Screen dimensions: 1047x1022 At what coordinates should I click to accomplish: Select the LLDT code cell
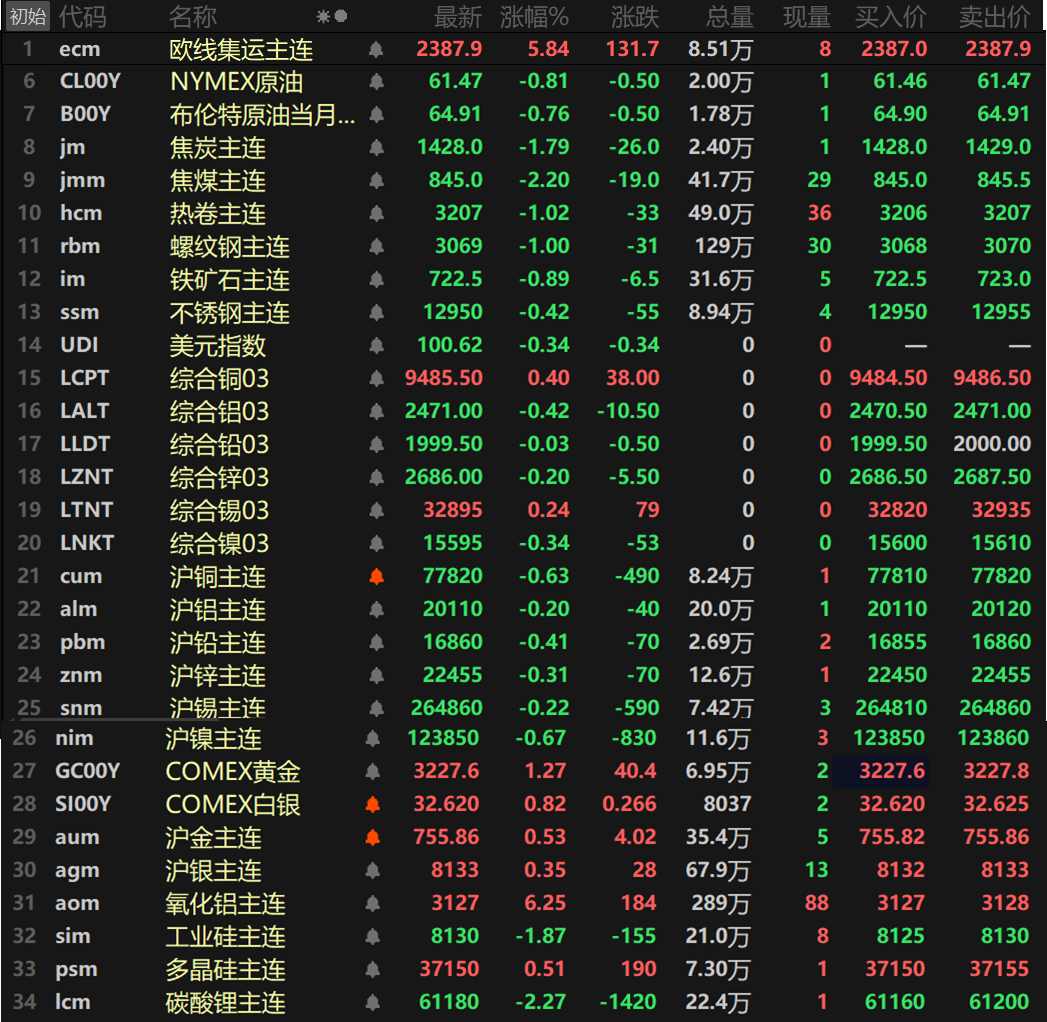coord(85,444)
